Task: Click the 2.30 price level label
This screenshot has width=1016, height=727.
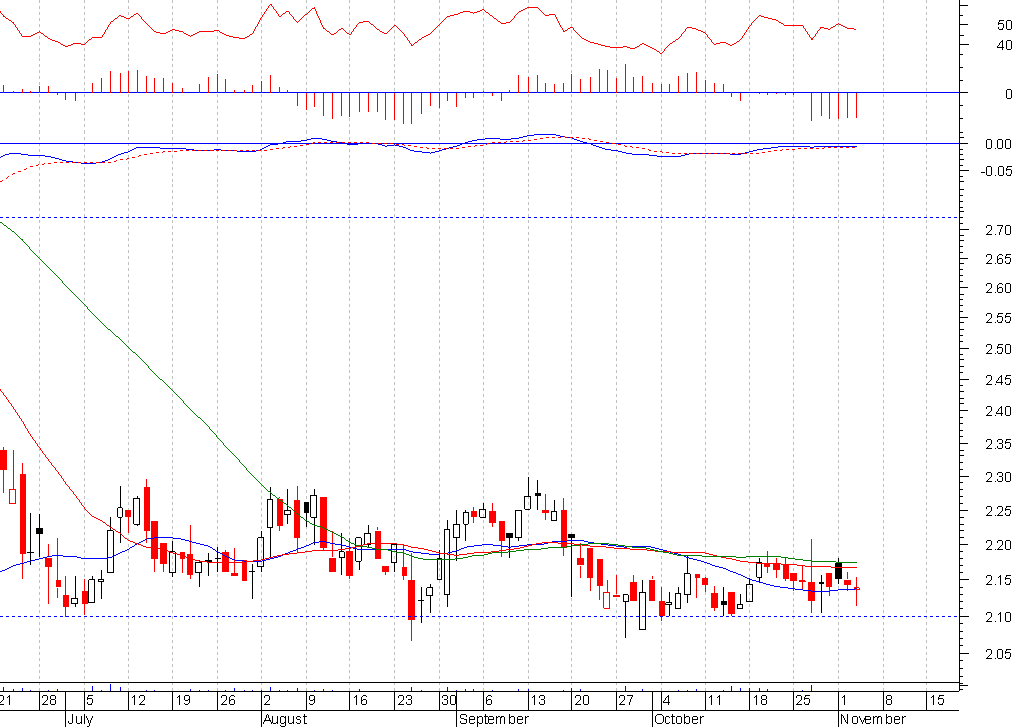Action: [x=999, y=478]
